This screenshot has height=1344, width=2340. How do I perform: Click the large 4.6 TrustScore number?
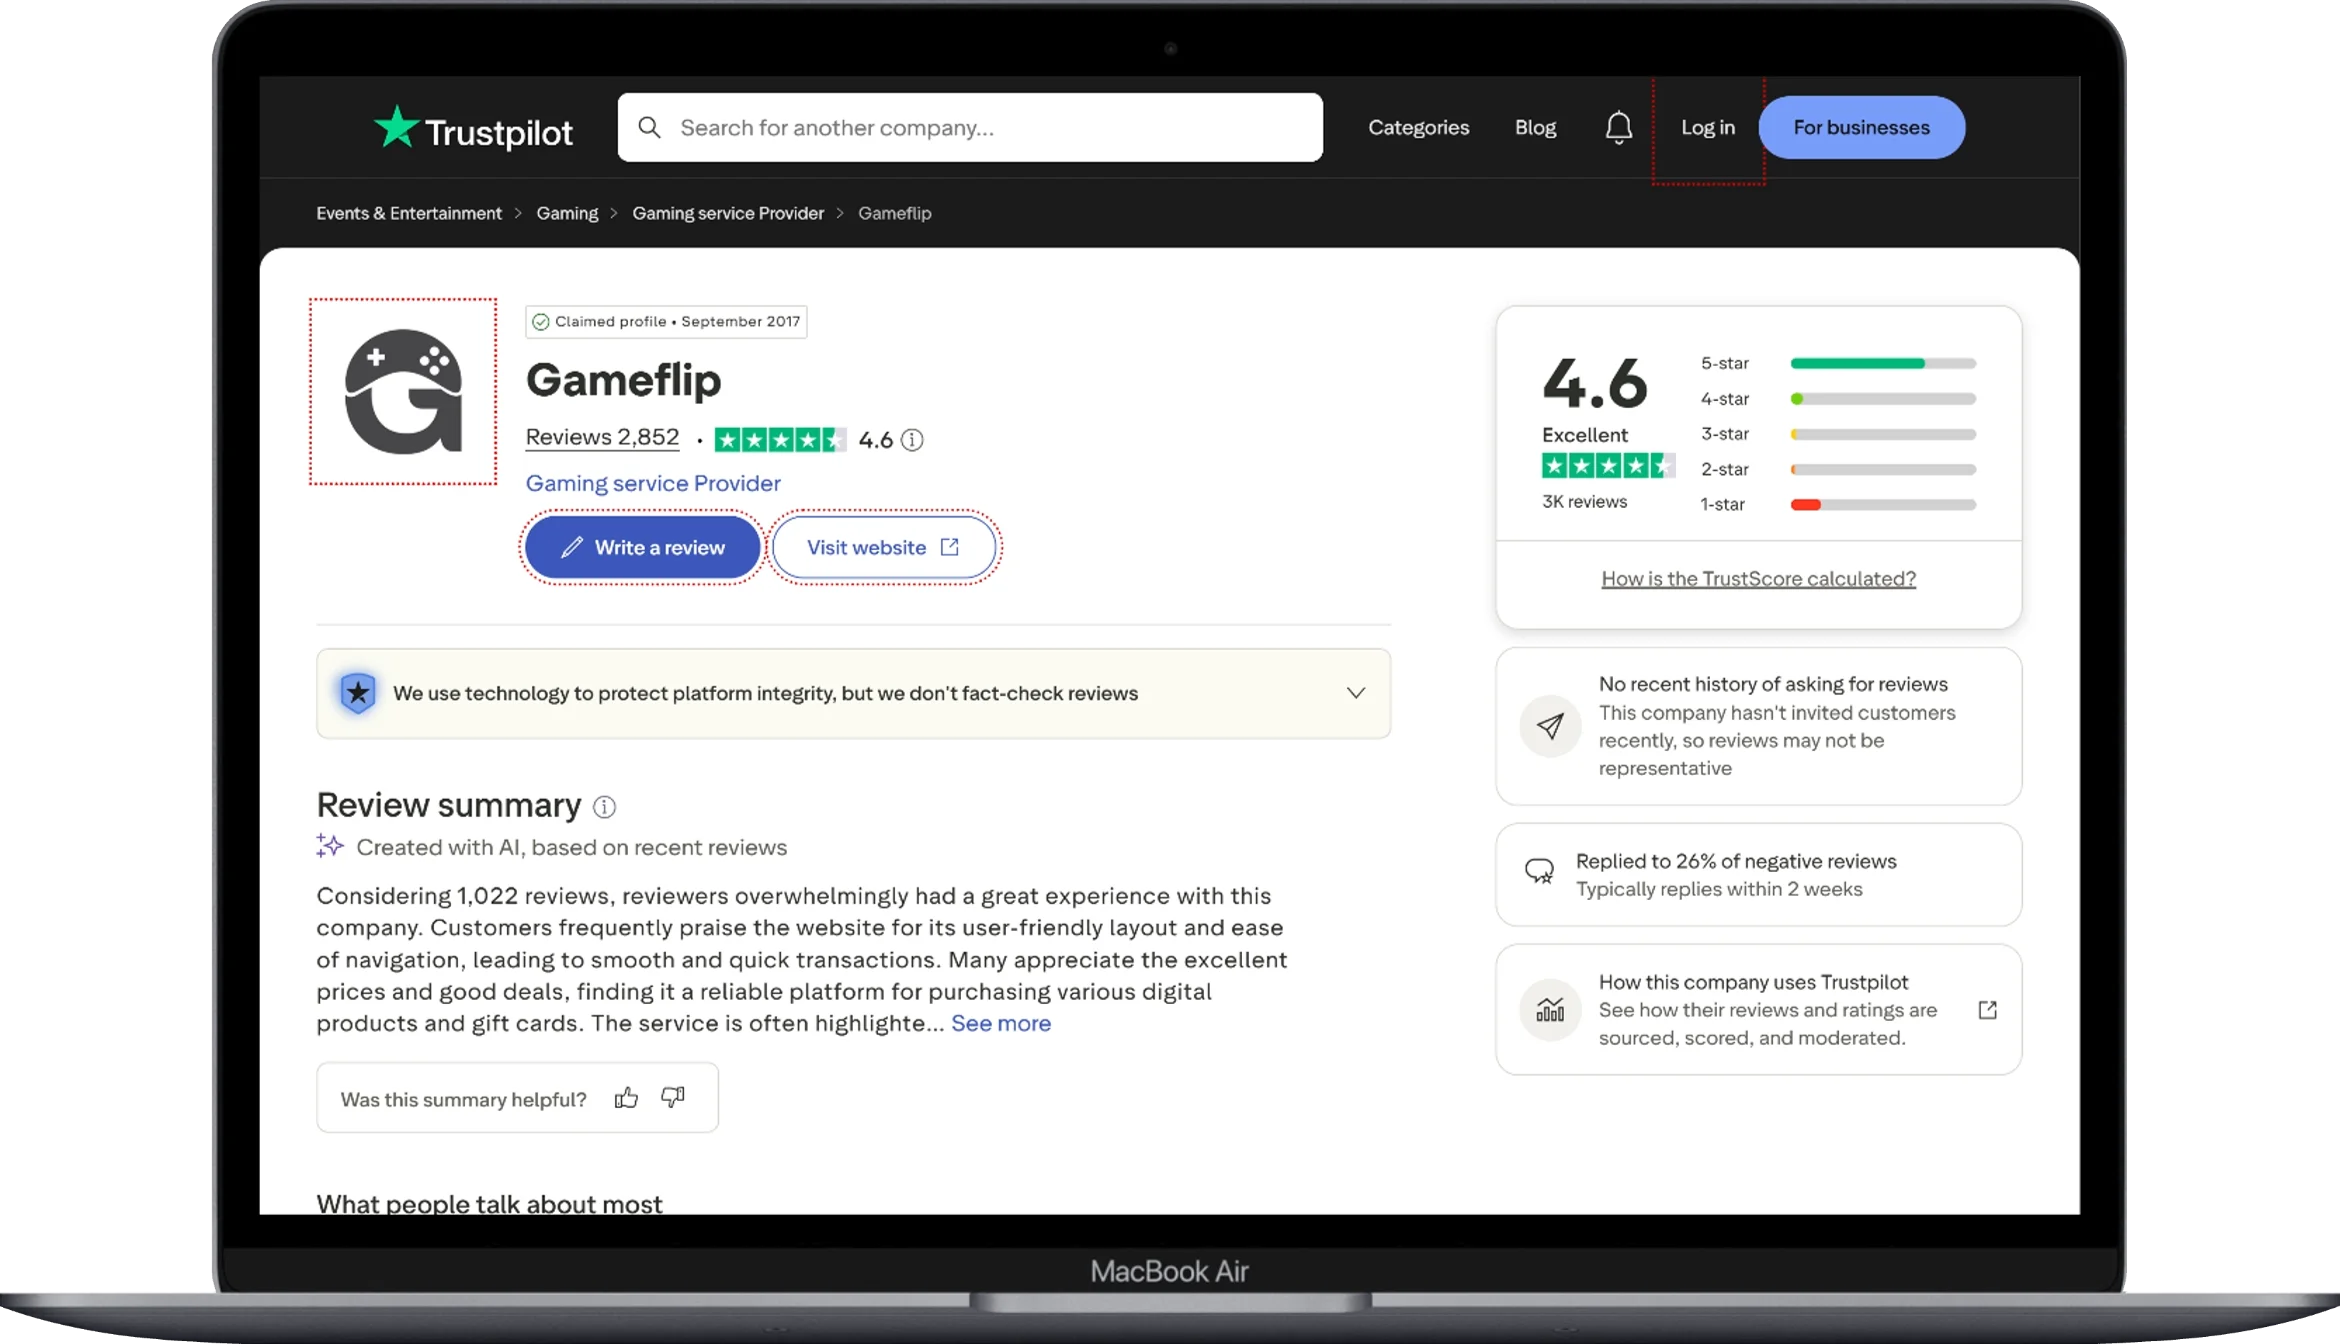click(x=1595, y=383)
